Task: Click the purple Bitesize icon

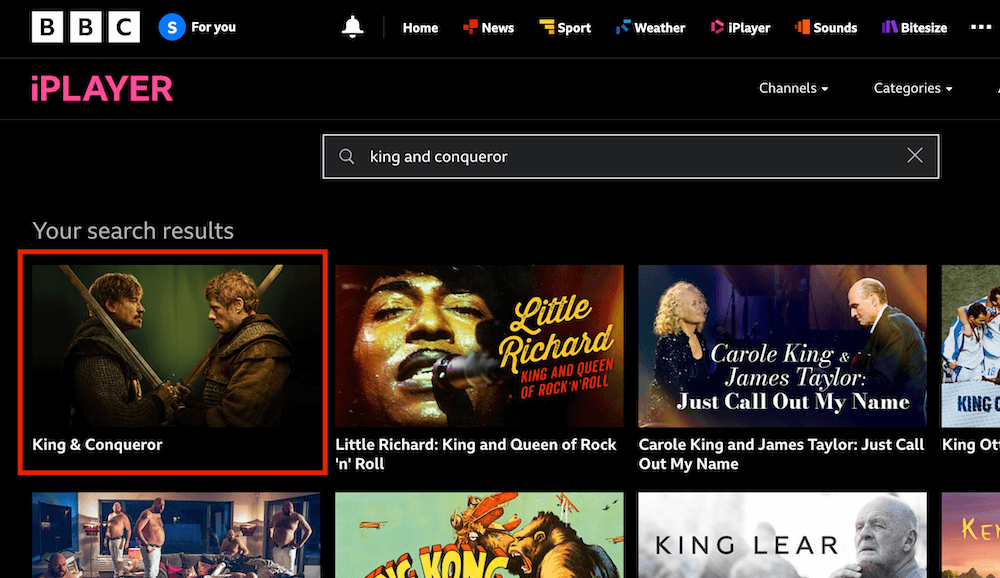Action: pyautogui.click(x=890, y=27)
